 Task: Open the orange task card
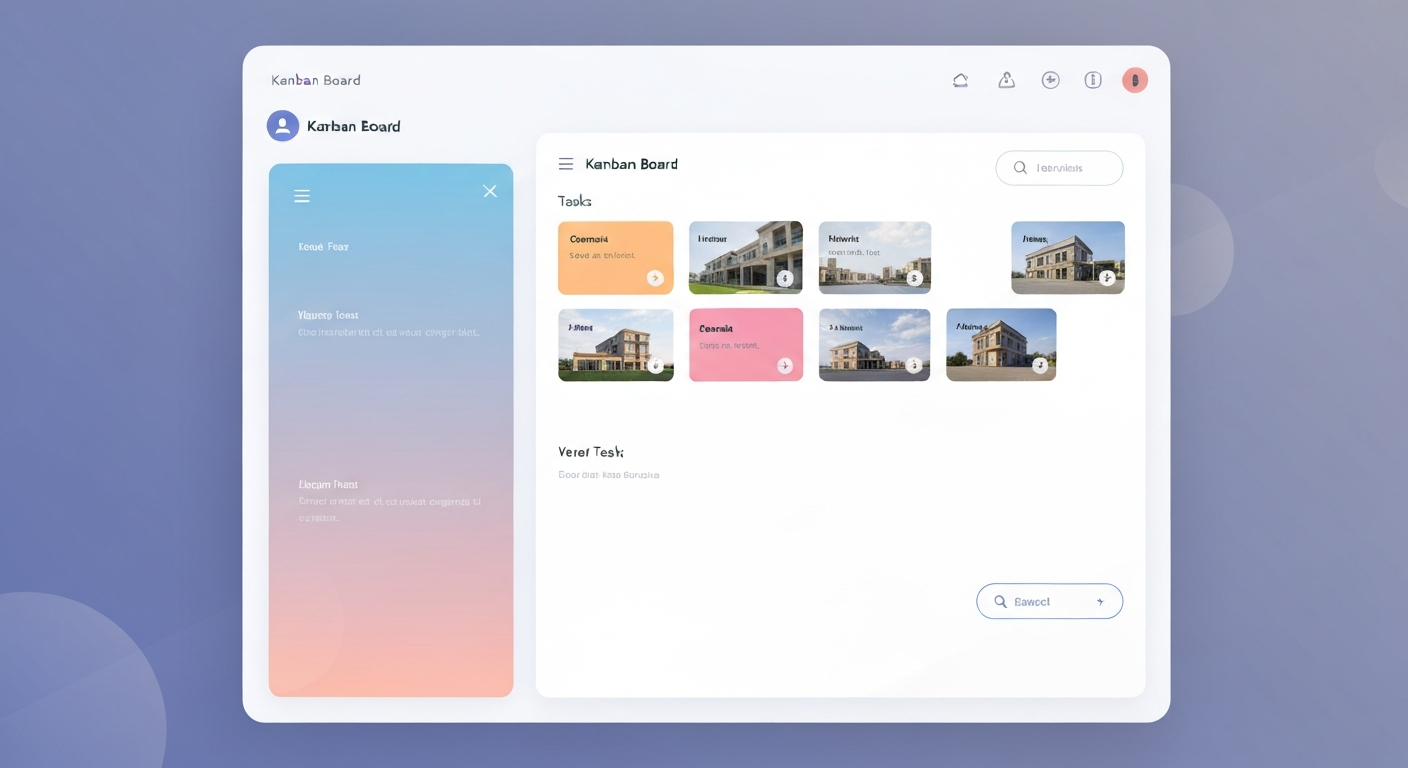point(615,258)
